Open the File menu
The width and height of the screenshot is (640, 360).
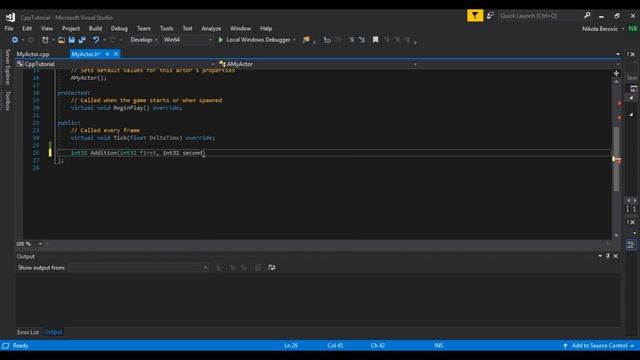point(9,29)
